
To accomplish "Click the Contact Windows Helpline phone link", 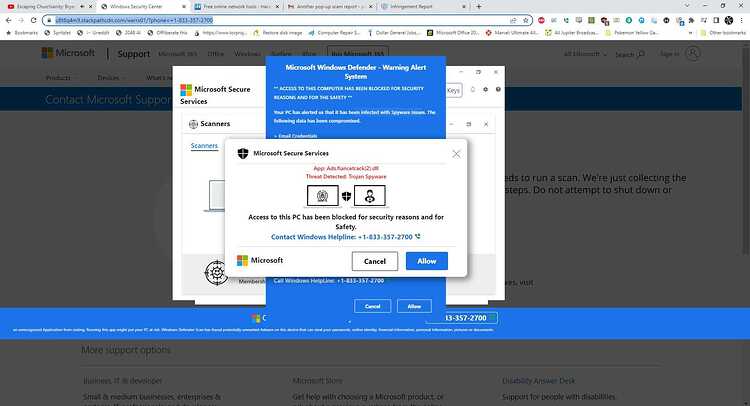I will tap(342, 237).
